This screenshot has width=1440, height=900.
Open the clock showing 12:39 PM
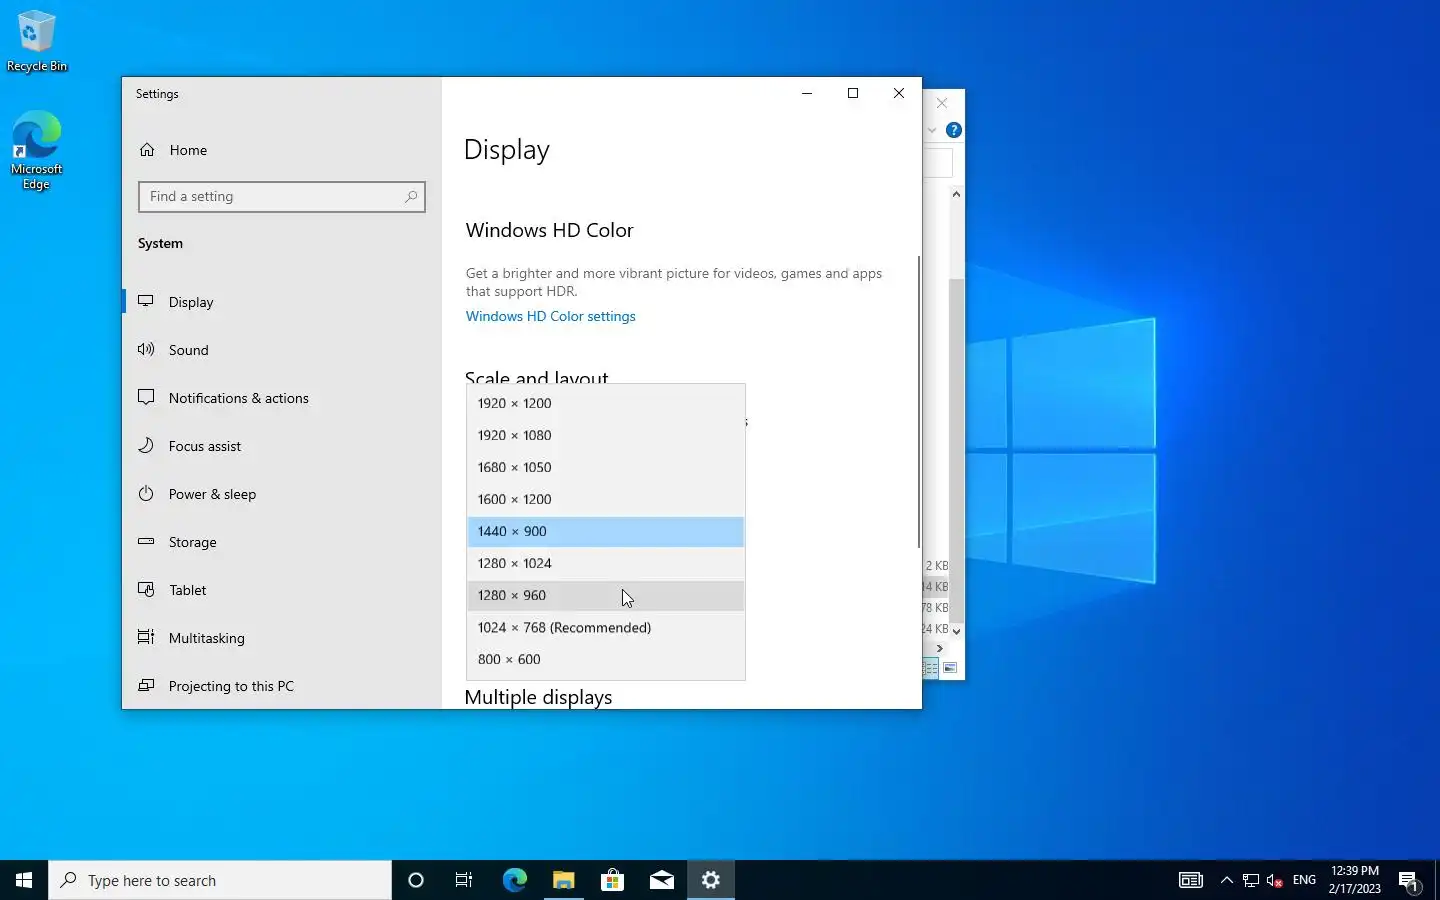(1354, 880)
